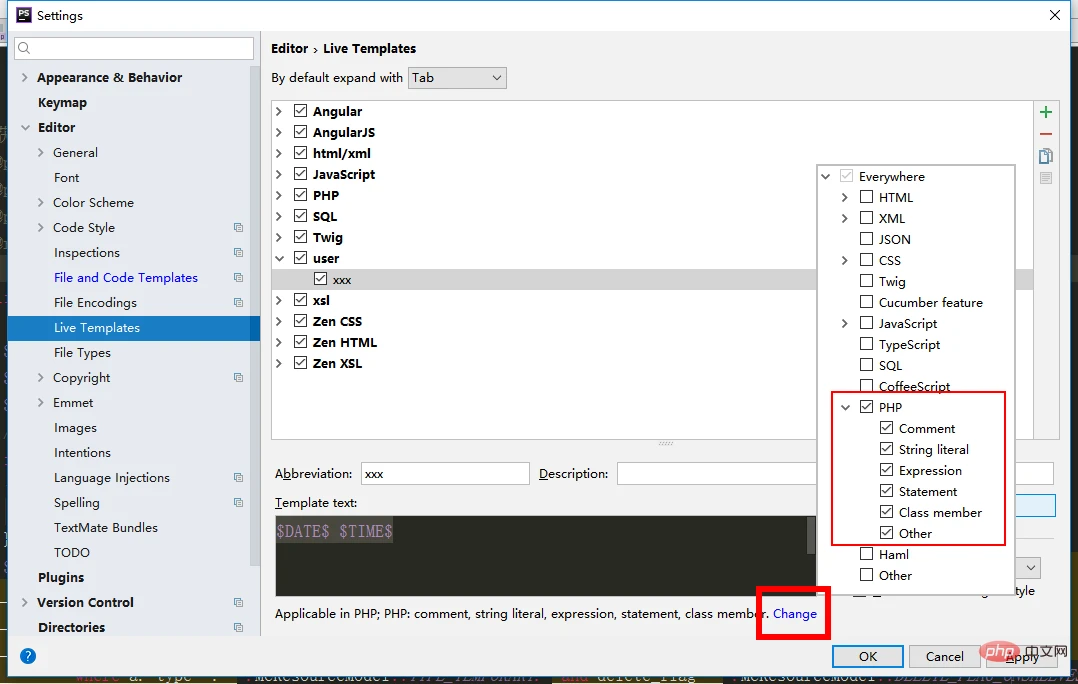Click the help question mark icon
The height and width of the screenshot is (684, 1078).
click(x=28, y=656)
